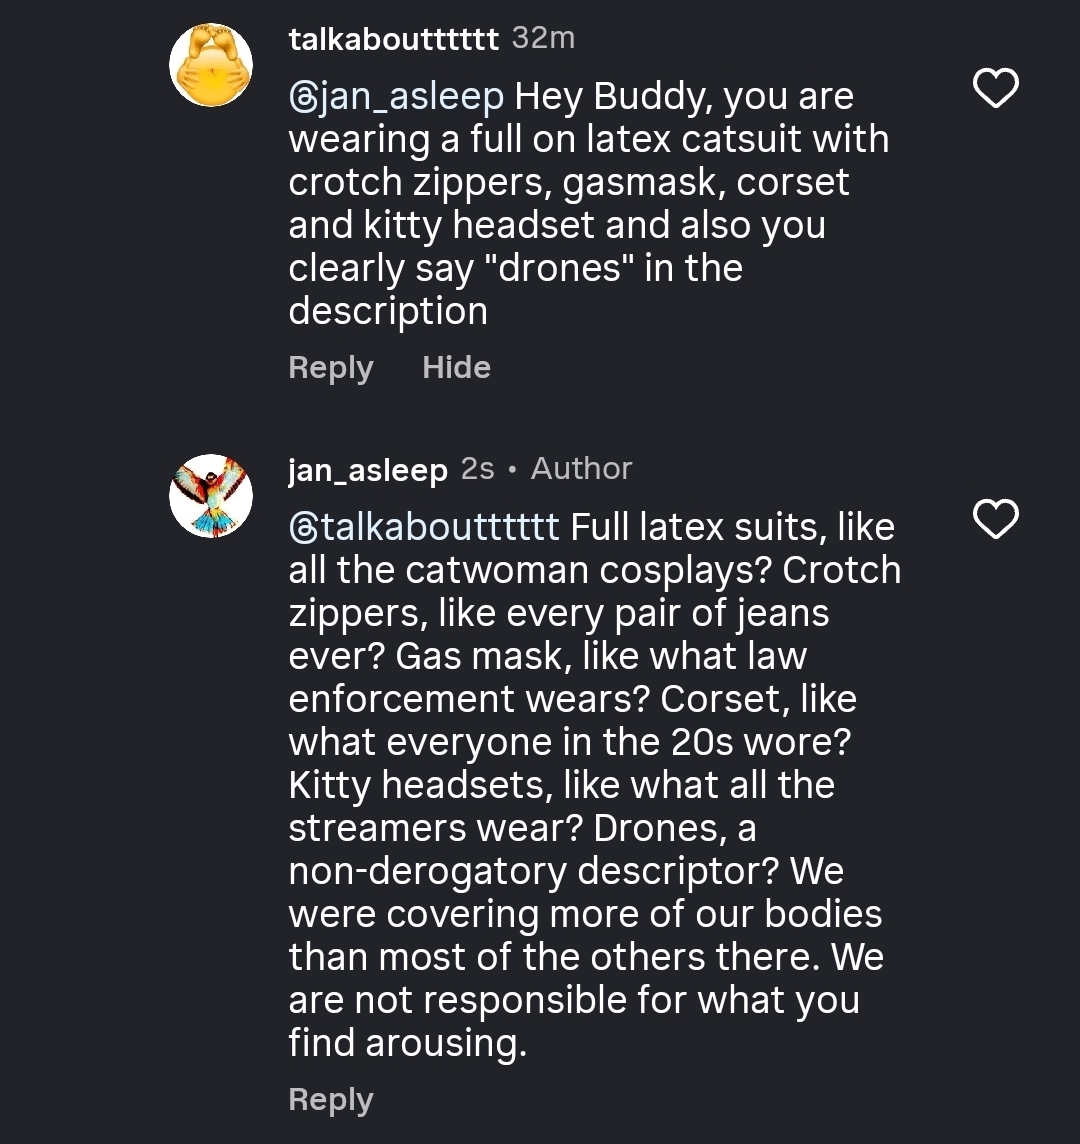Screen dimensions: 1080x1144
Task: Click the closing "find arousing." line in the reply
Action: click(x=407, y=1043)
